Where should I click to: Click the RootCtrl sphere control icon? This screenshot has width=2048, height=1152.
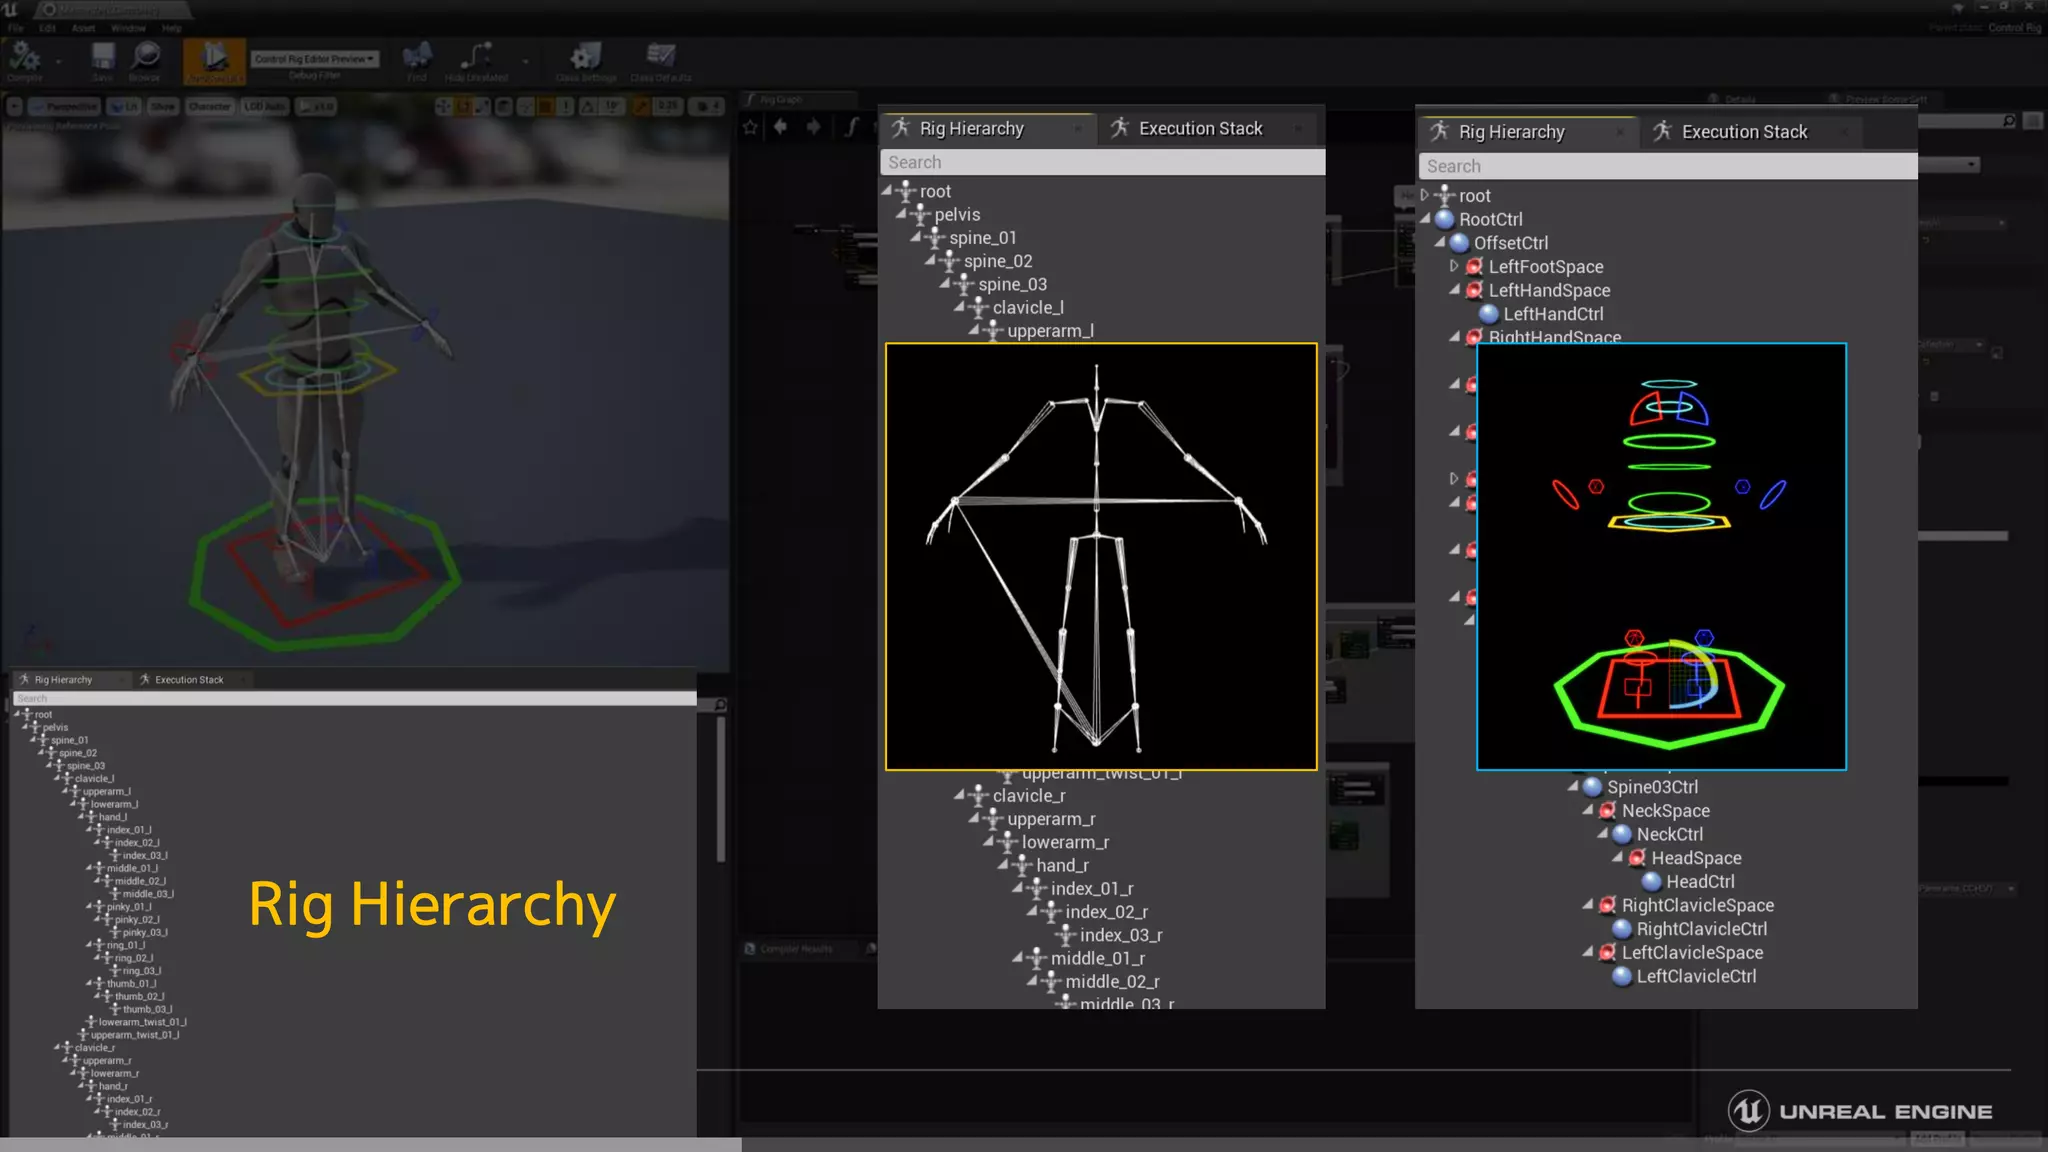1444,219
